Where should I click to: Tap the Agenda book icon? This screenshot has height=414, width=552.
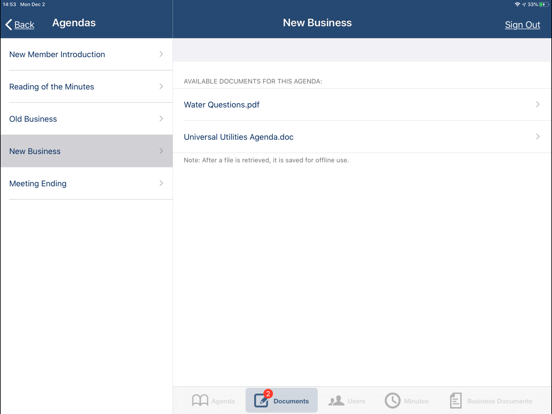[200, 400]
